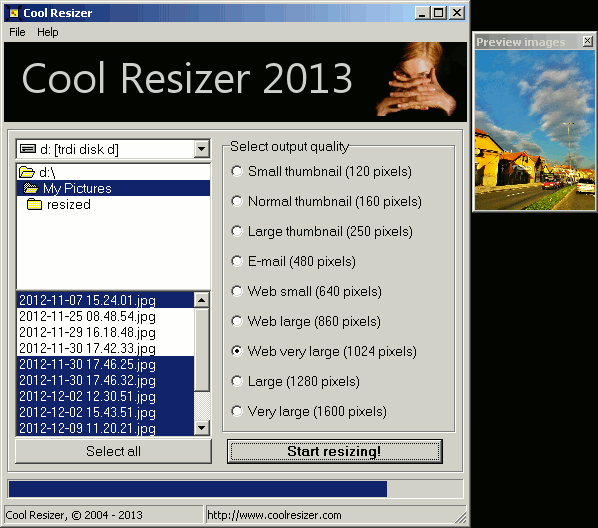The image size is (598, 528).
Task: Click the Start resizing! button
Action: [x=334, y=451]
